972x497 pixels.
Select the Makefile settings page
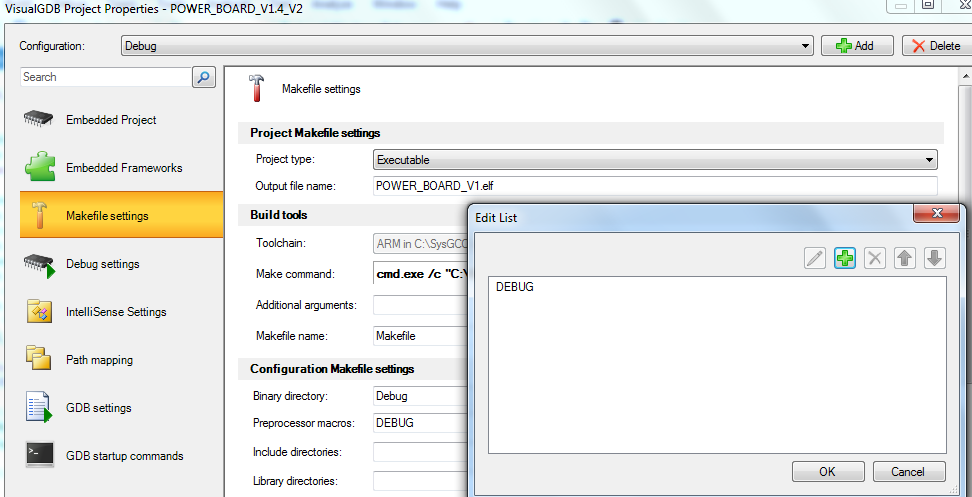coord(122,216)
